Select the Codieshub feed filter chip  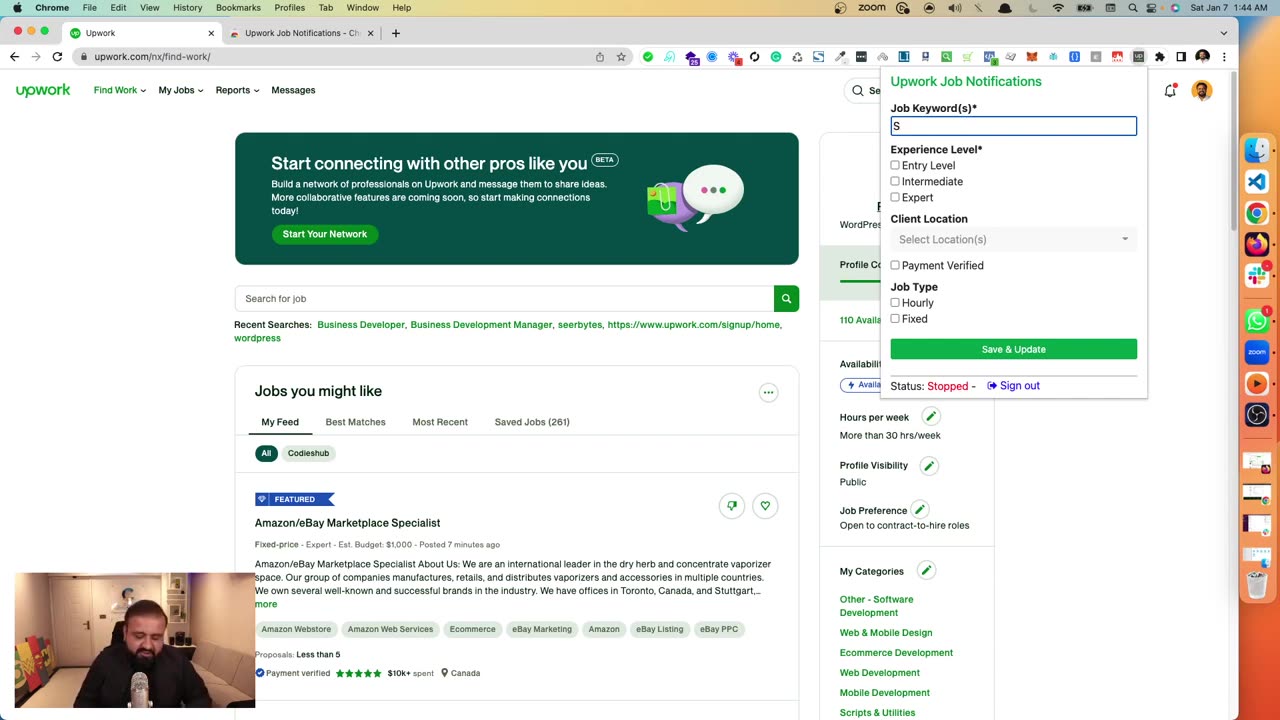308,453
